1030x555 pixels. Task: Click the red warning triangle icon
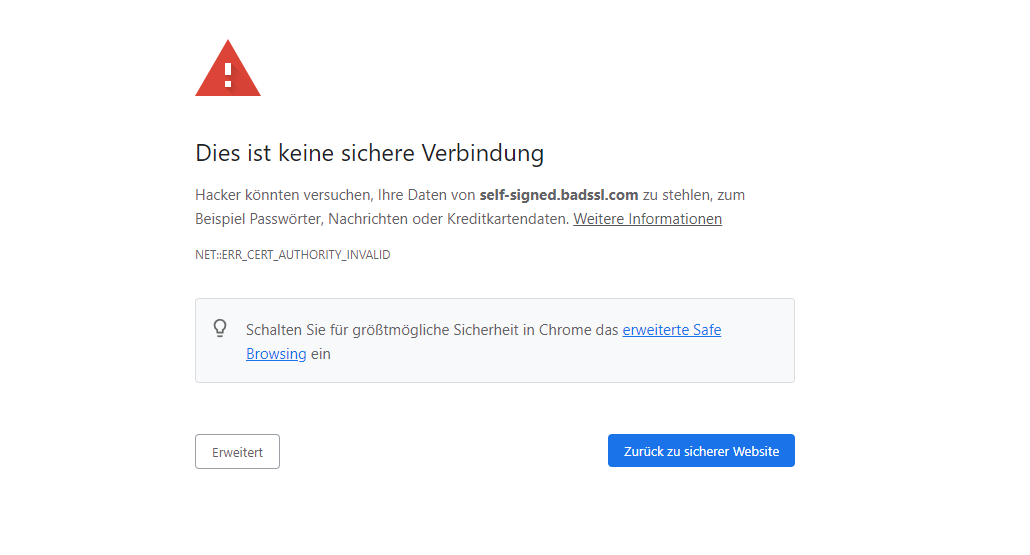(x=228, y=68)
